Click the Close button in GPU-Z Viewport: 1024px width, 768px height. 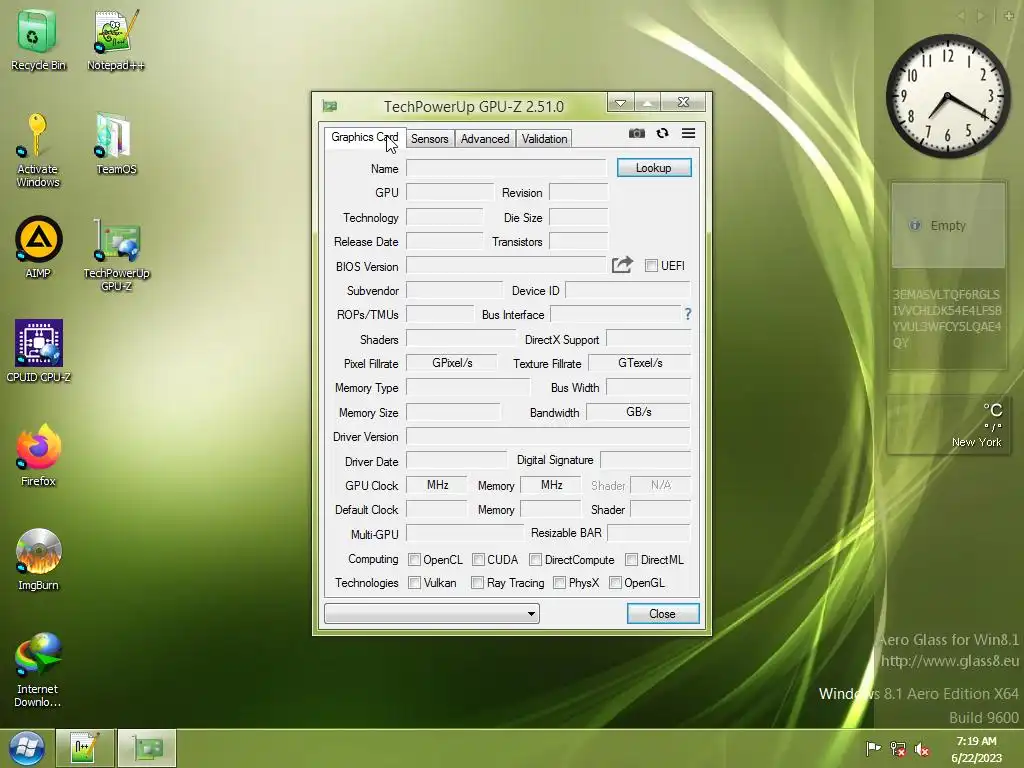pyautogui.click(x=662, y=614)
